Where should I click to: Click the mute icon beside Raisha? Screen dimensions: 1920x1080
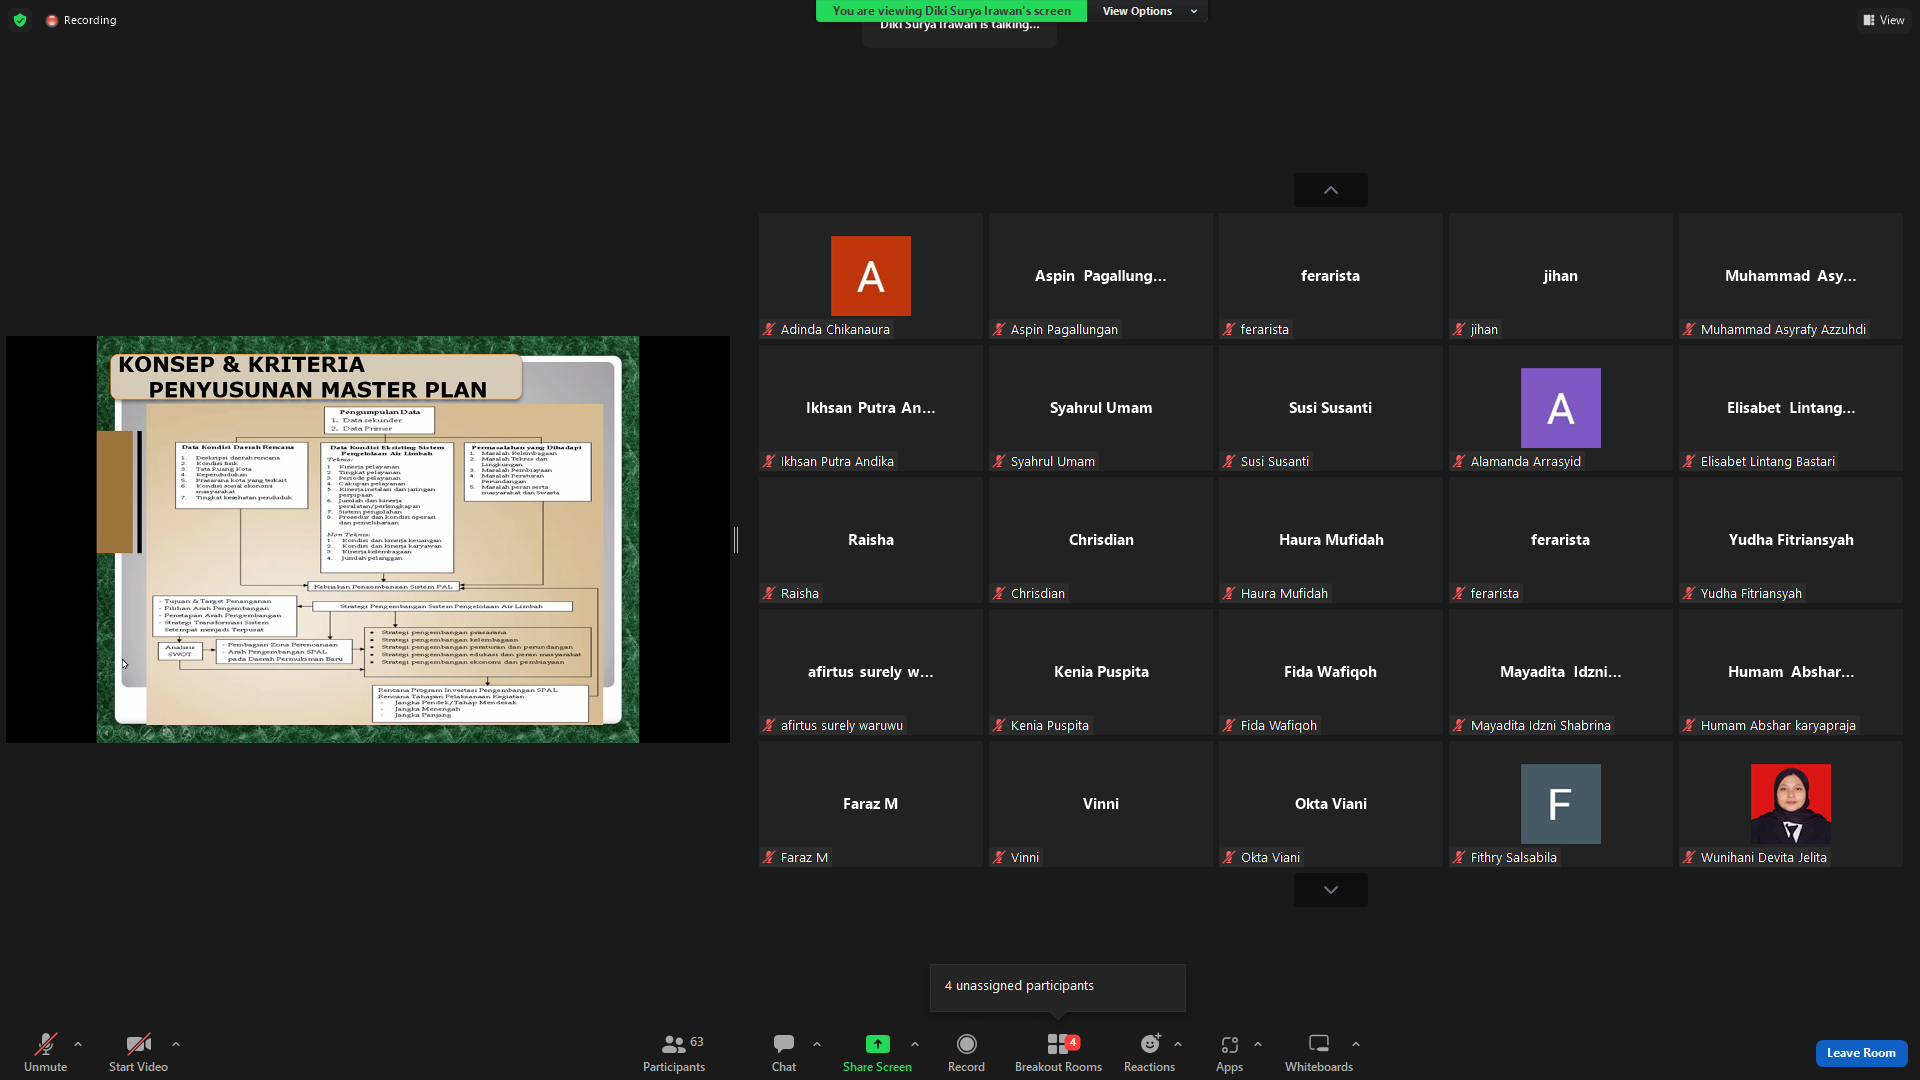[769, 594]
